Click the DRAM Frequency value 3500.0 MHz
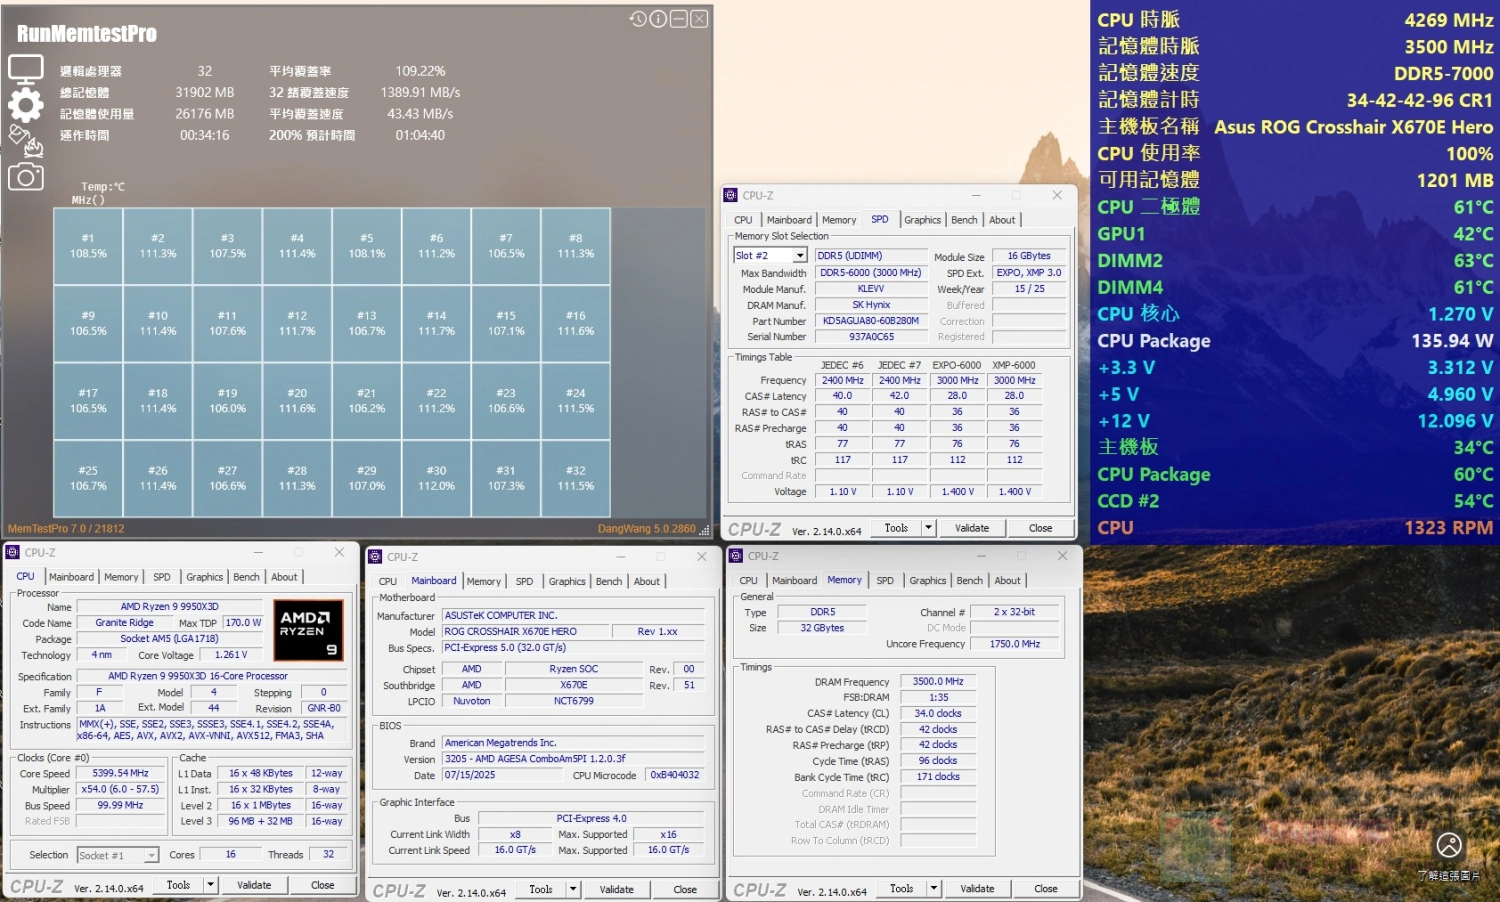This screenshot has height=902, width=1500. pos(938,681)
